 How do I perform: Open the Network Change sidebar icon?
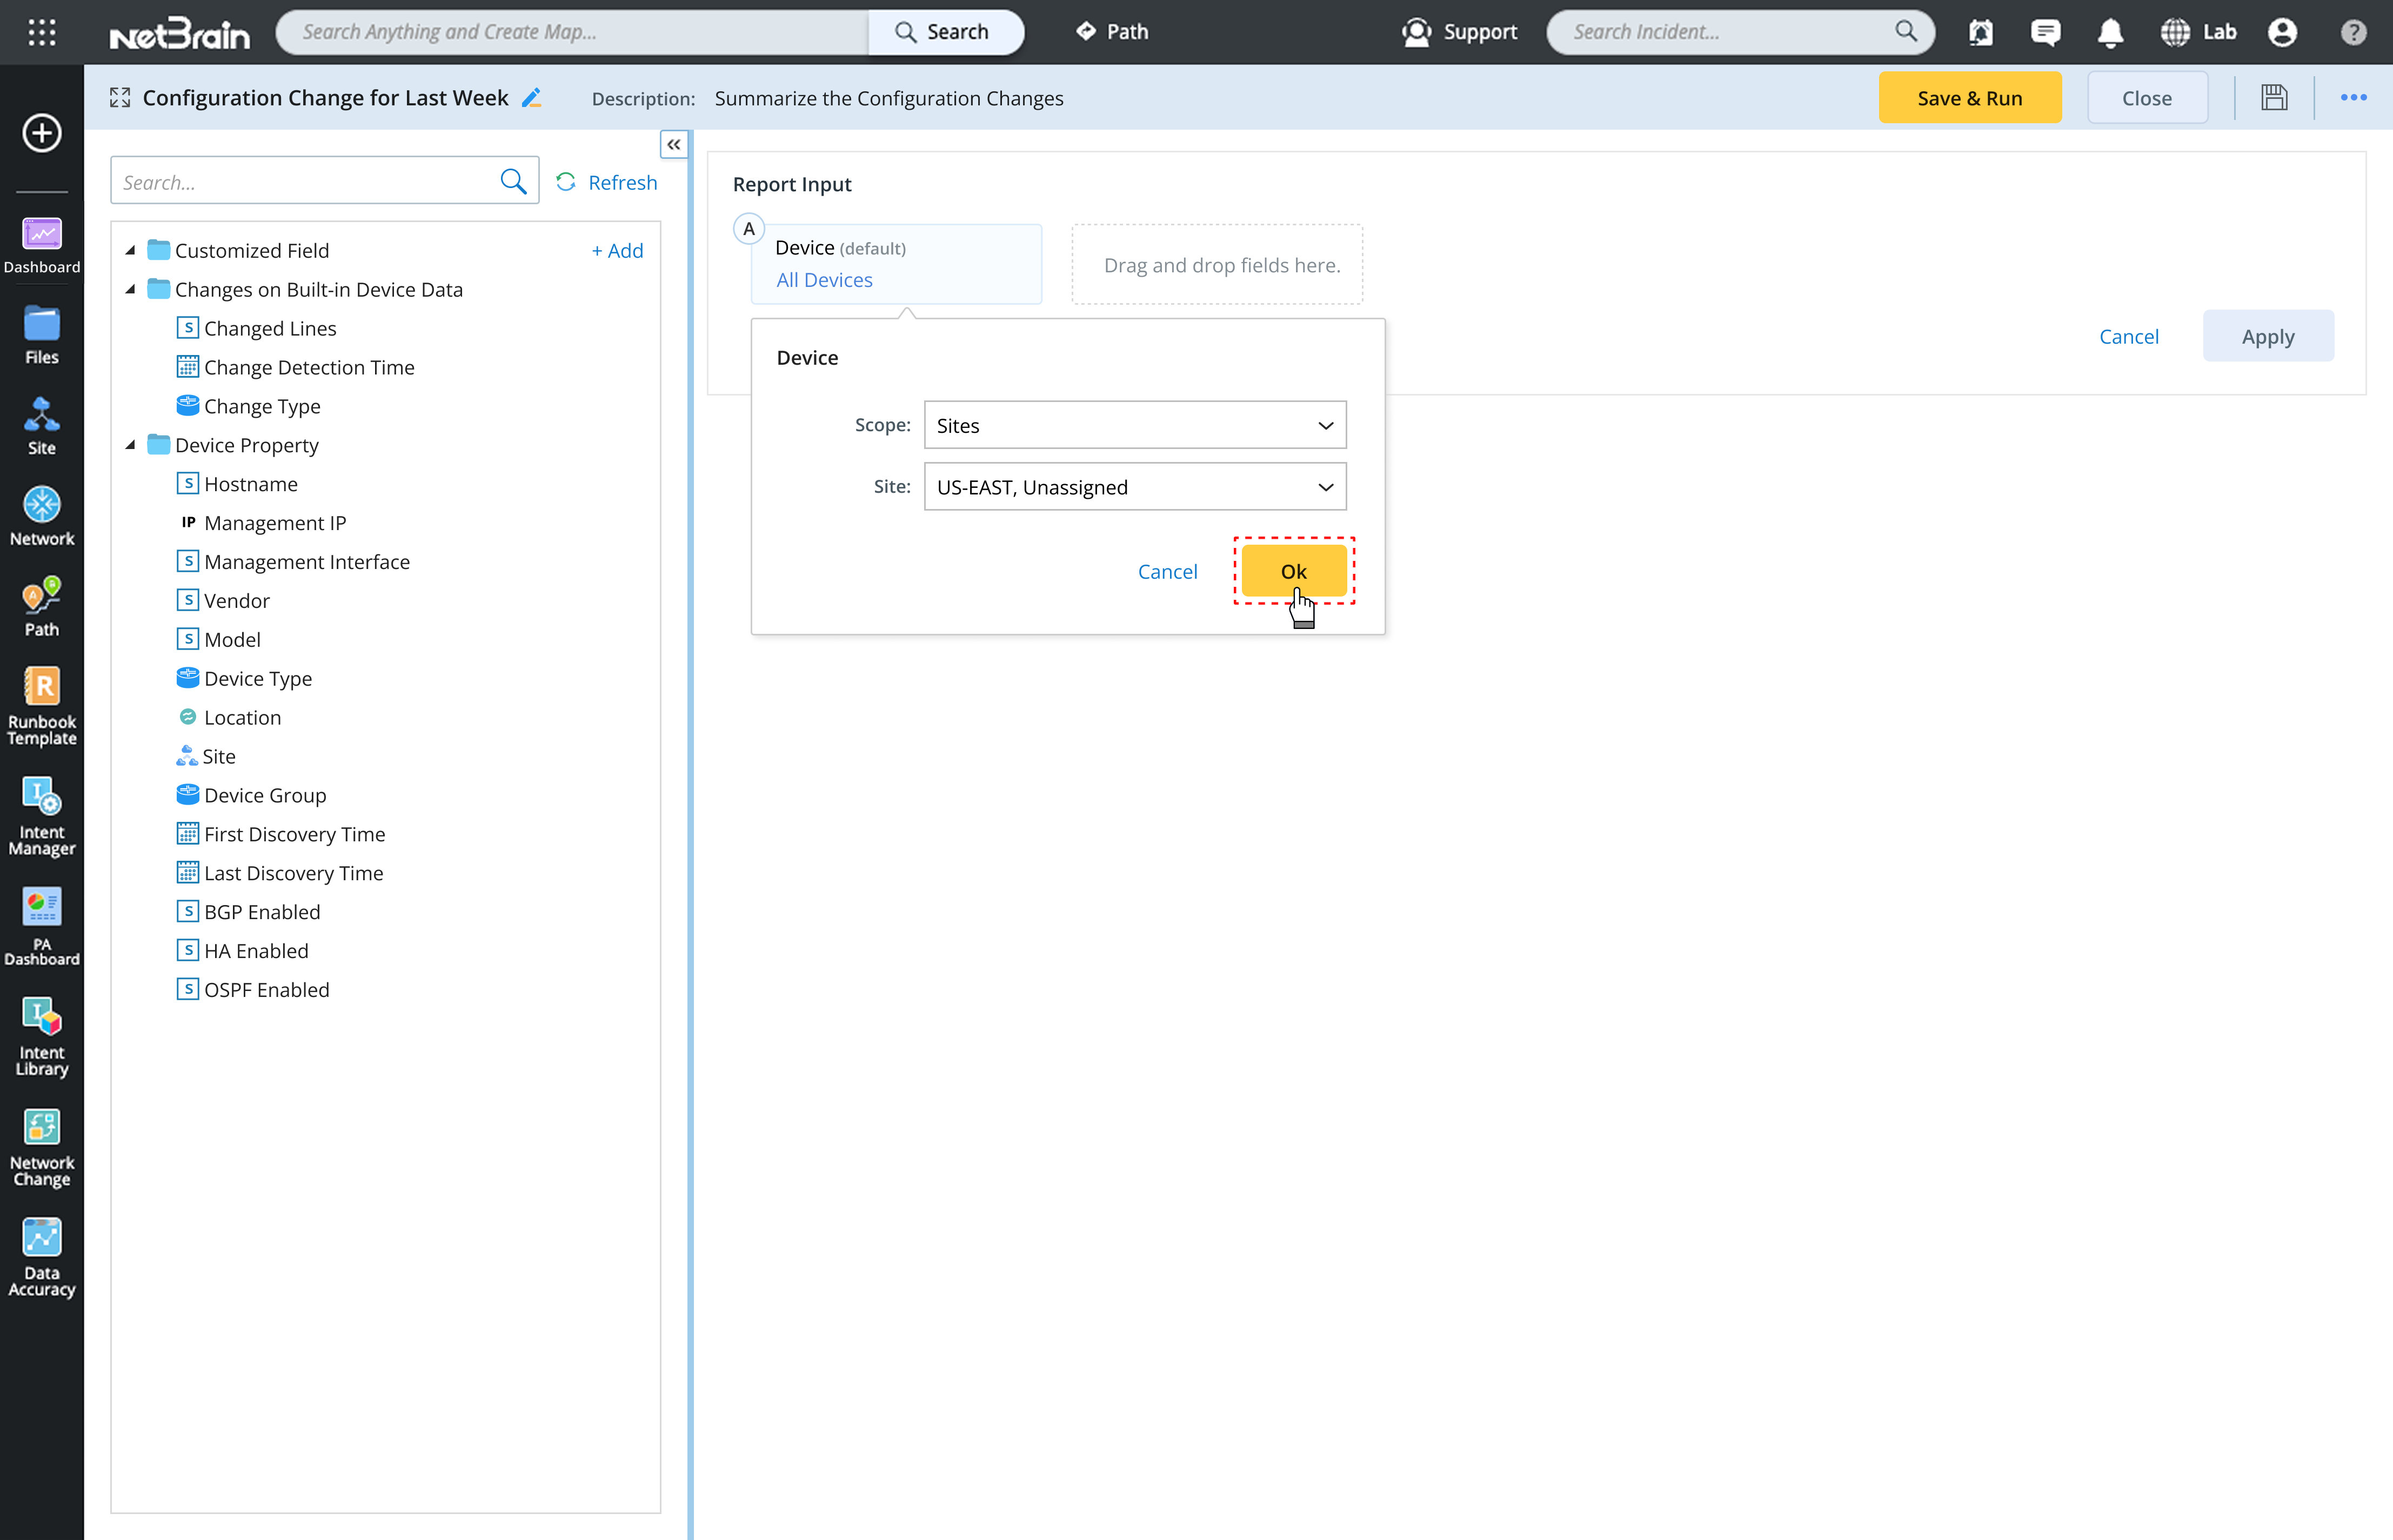tap(41, 1147)
